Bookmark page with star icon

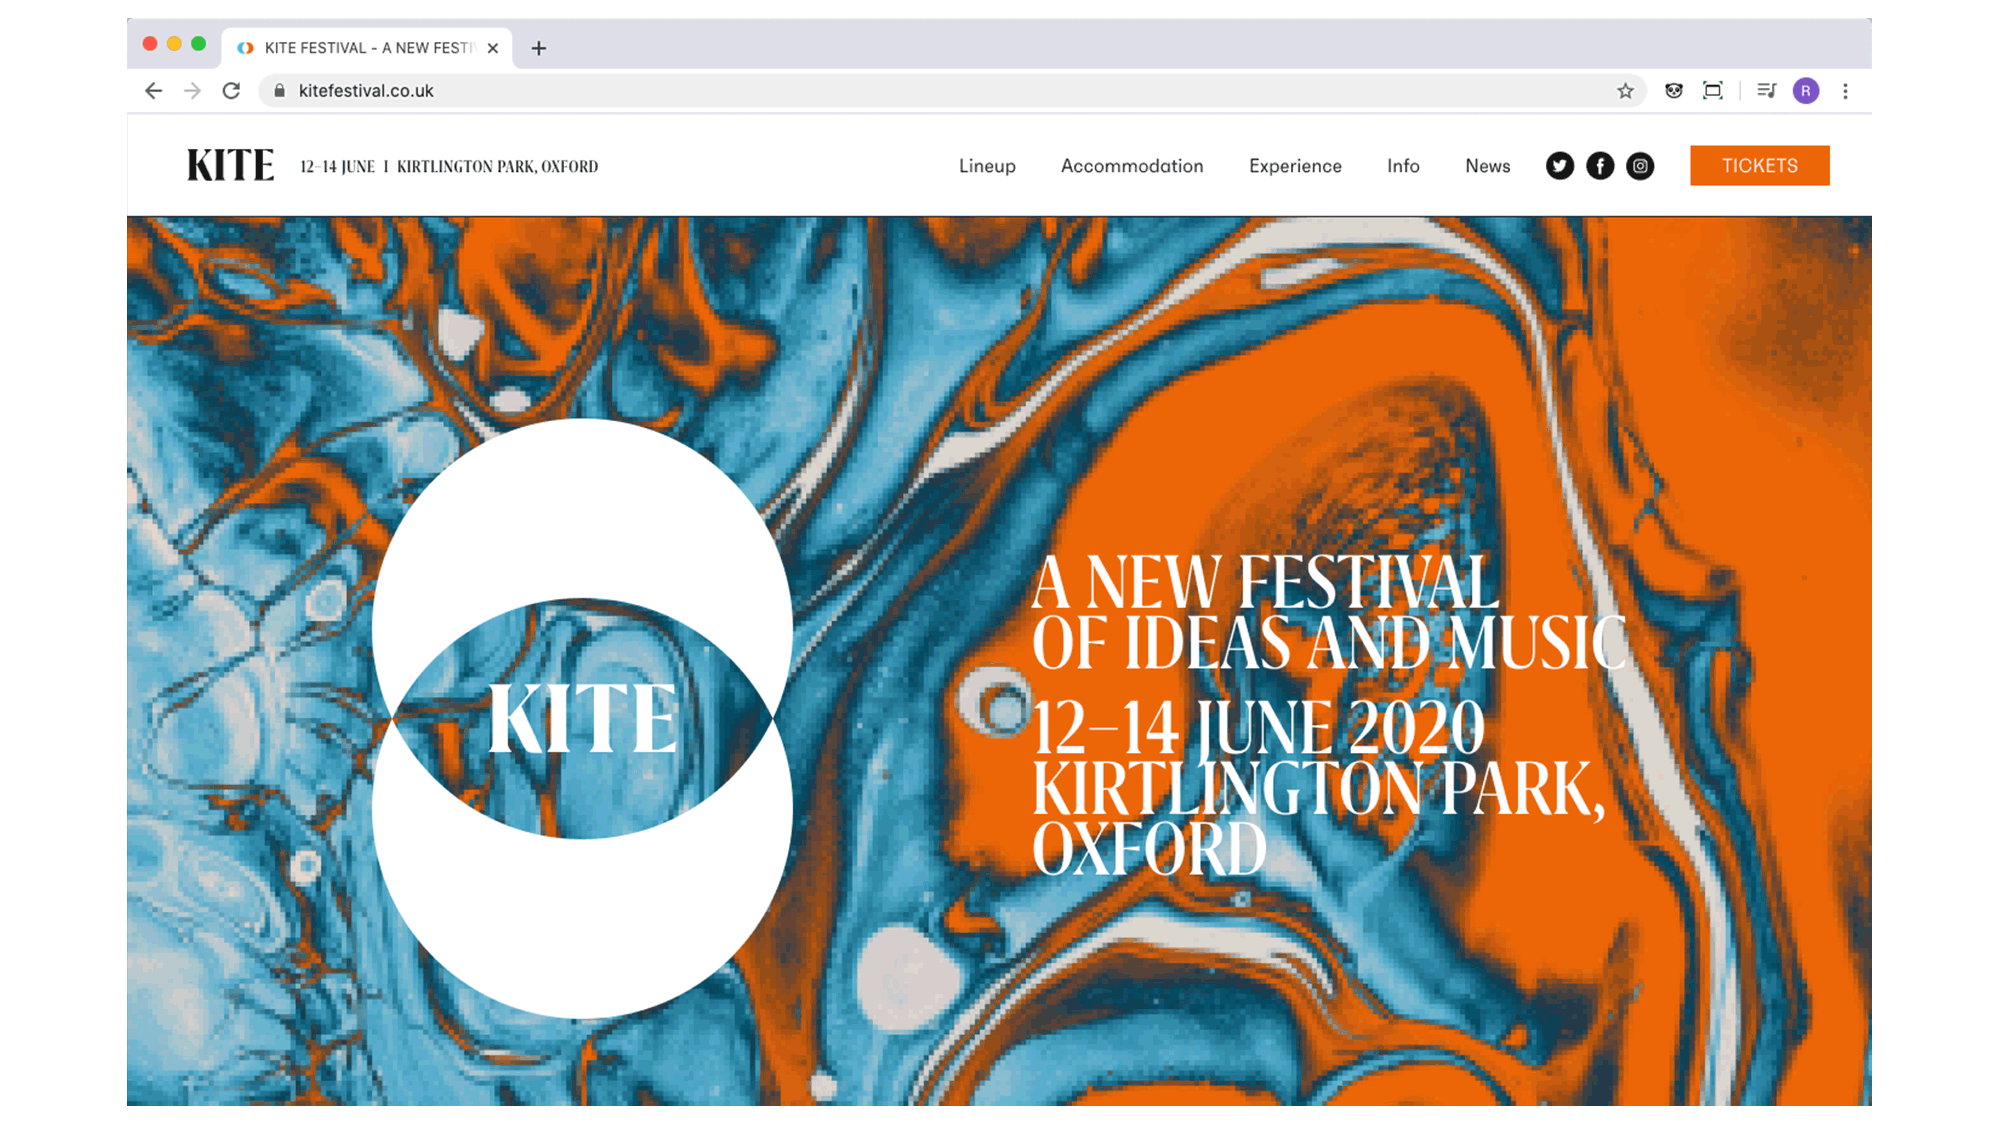click(1625, 91)
